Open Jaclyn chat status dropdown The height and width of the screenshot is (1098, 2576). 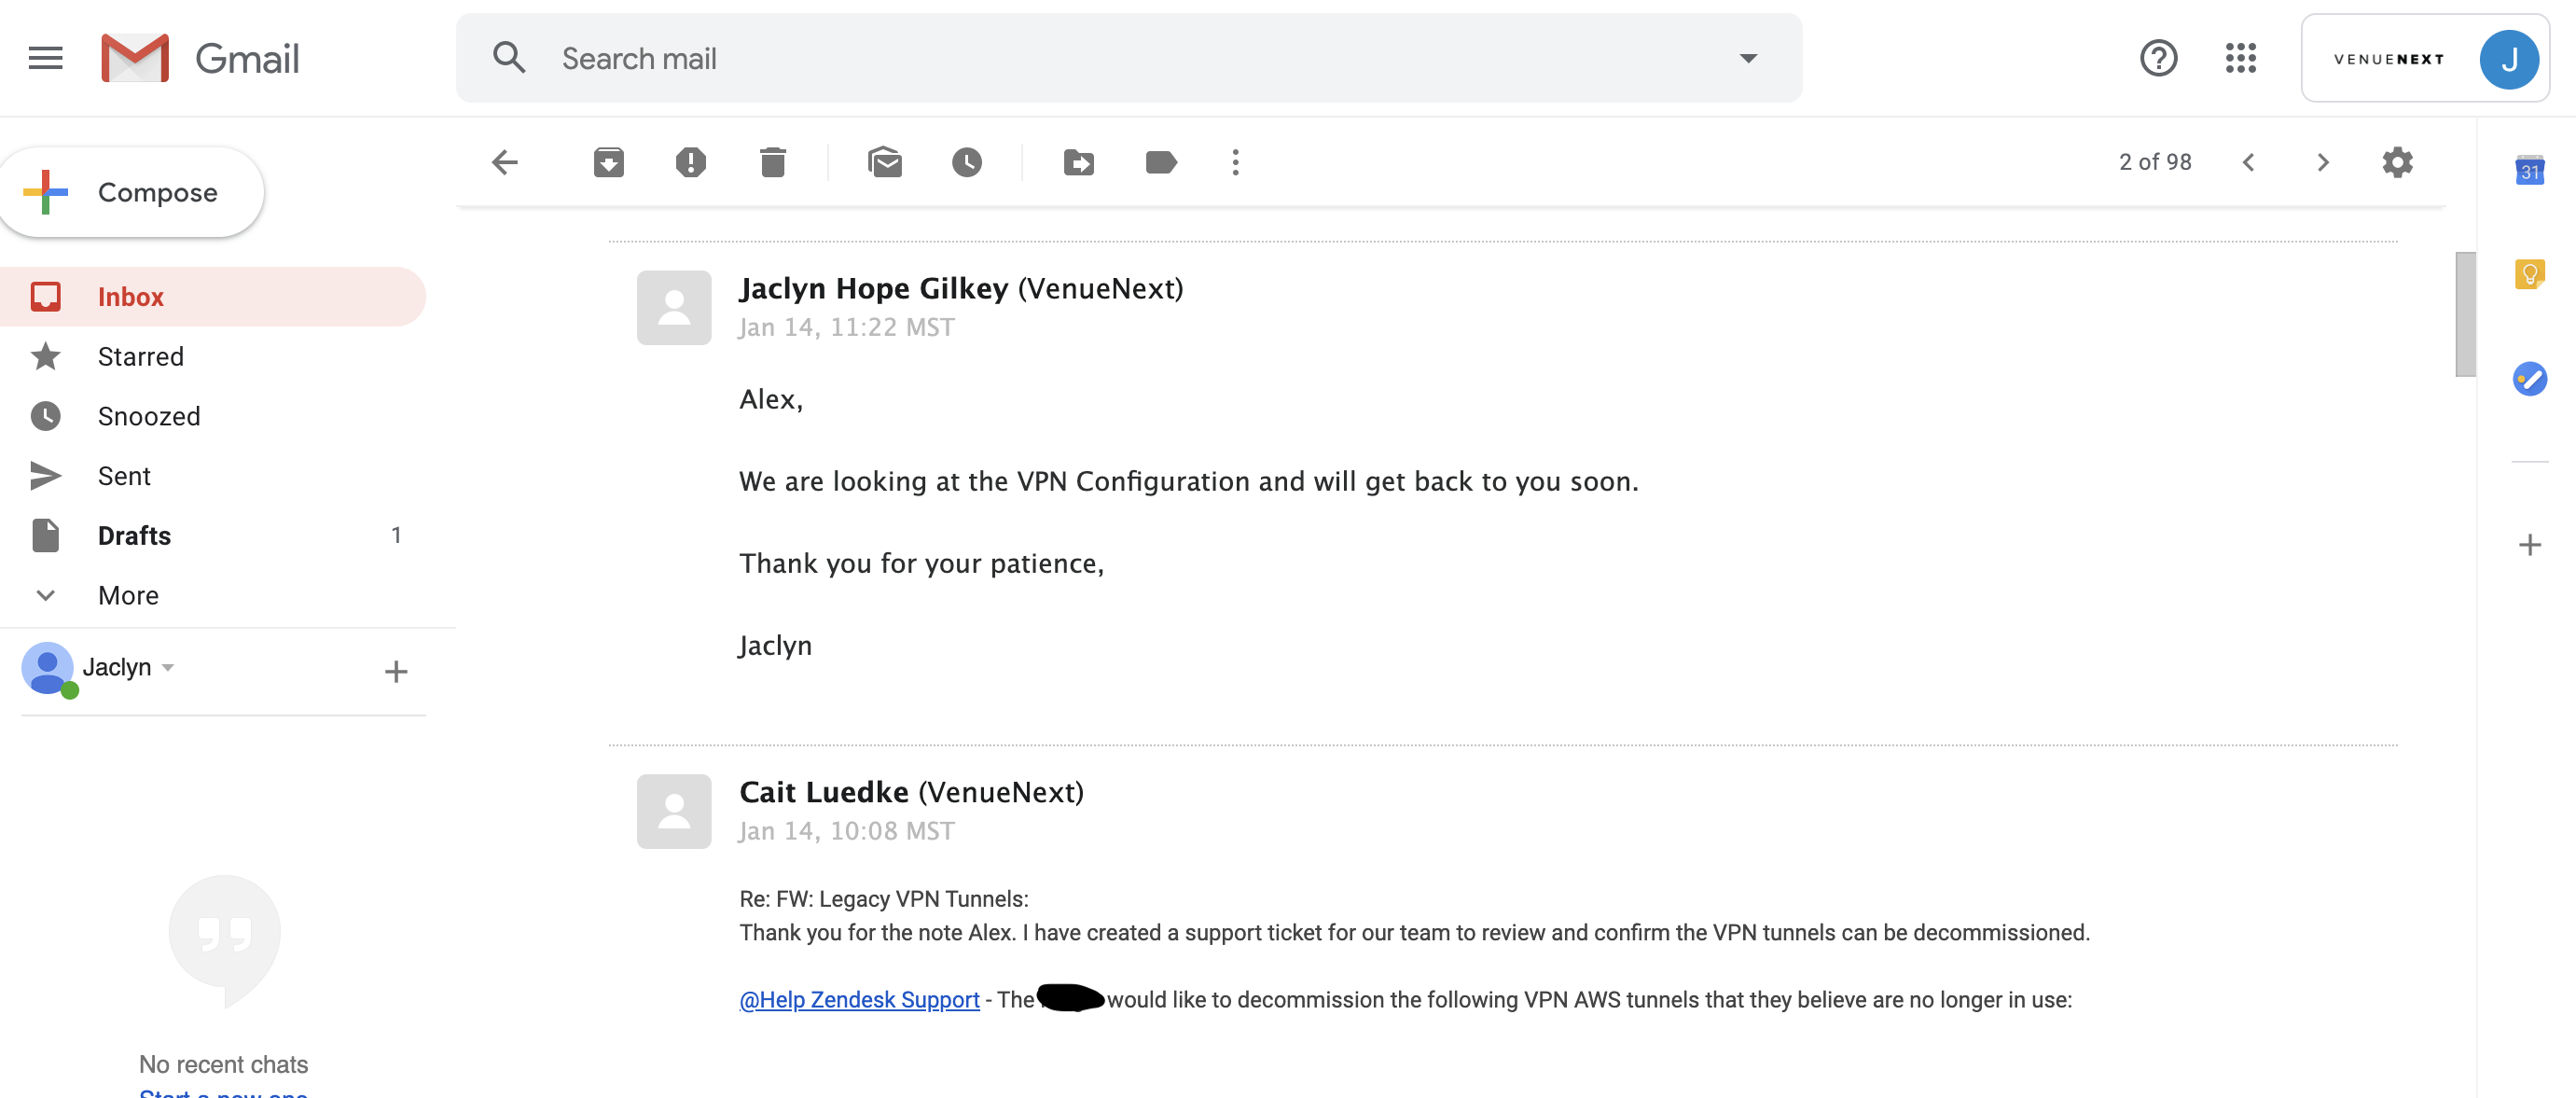[x=168, y=667]
